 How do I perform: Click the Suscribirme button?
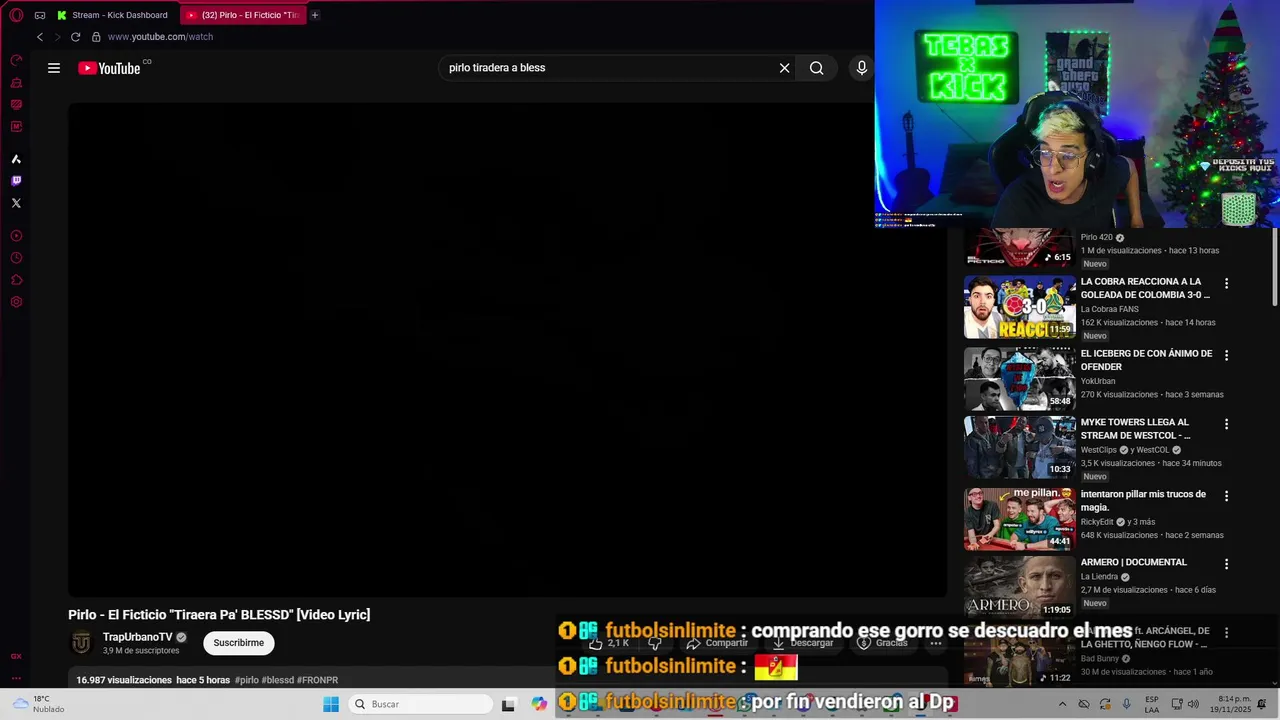239,643
